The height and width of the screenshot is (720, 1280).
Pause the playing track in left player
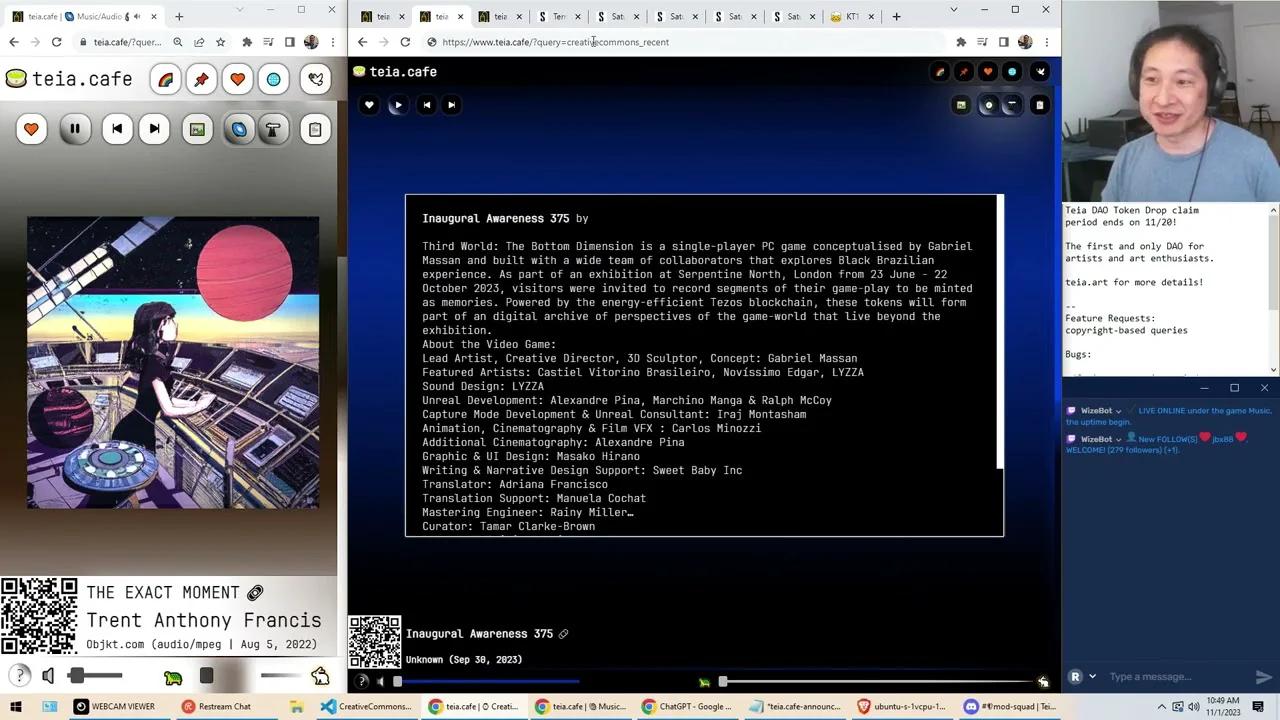tap(75, 129)
